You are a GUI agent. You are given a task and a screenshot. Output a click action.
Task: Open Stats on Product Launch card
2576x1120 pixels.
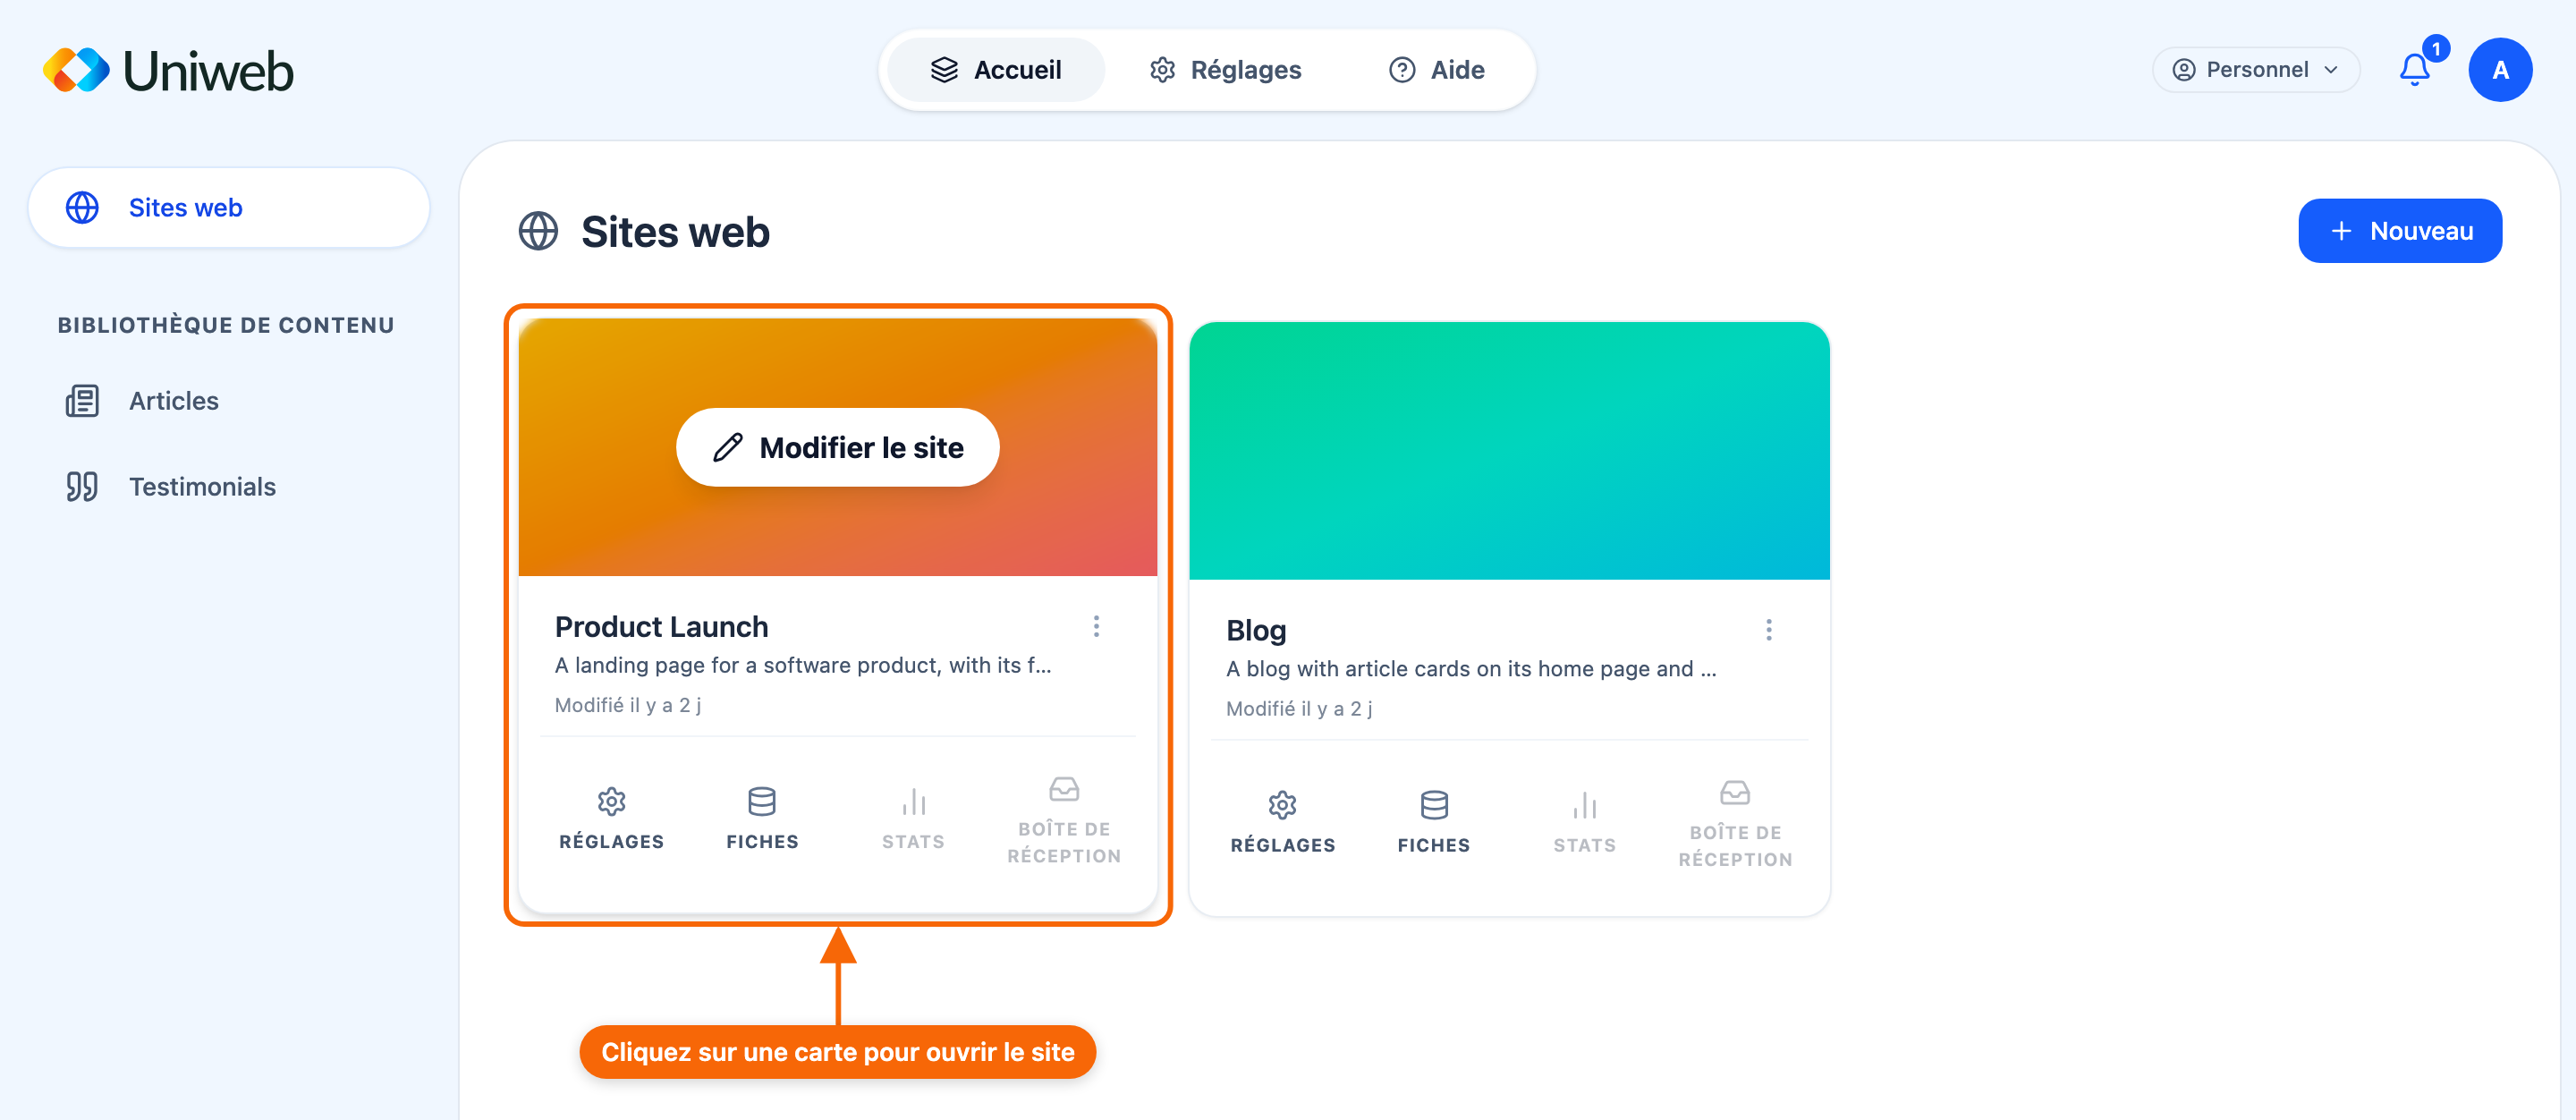tap(913, 819)
